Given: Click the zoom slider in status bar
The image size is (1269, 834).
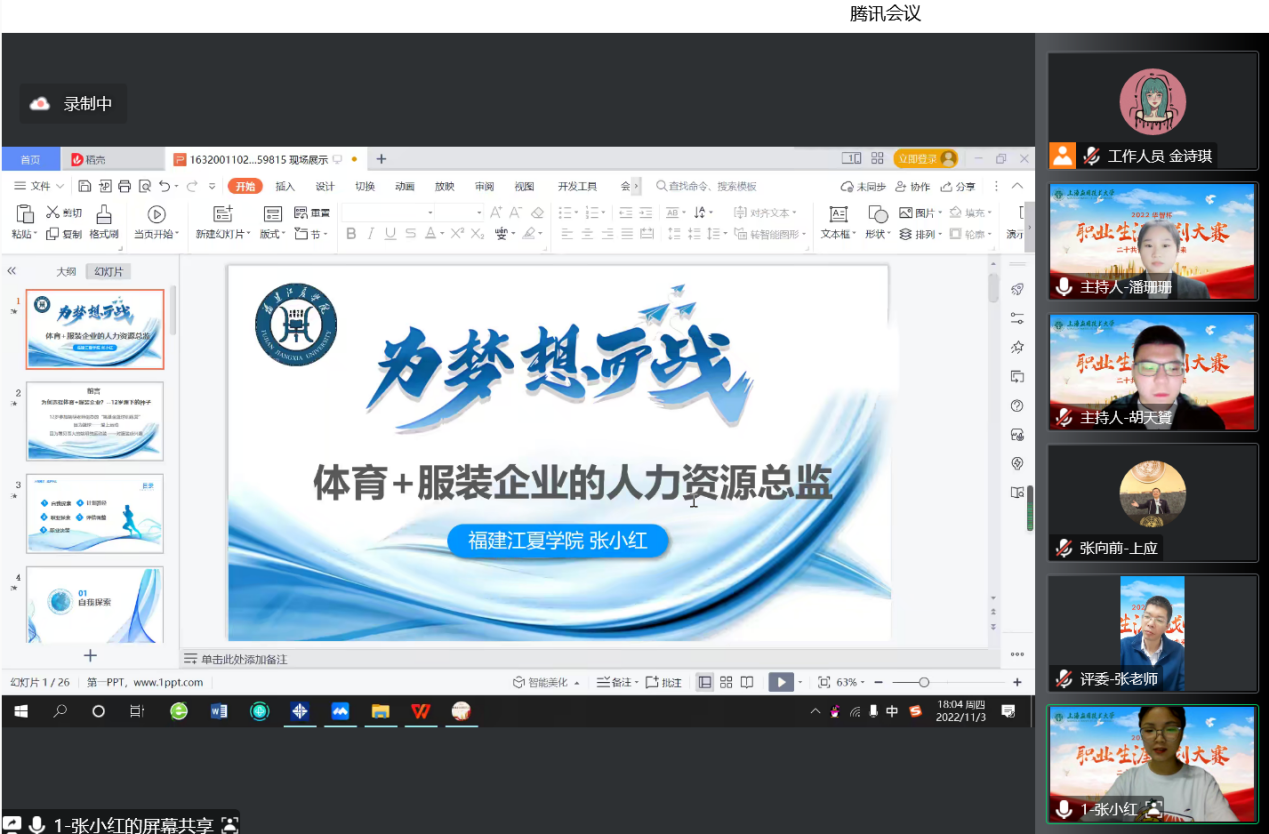Looking at the screenshot, I should click(924, 682).
